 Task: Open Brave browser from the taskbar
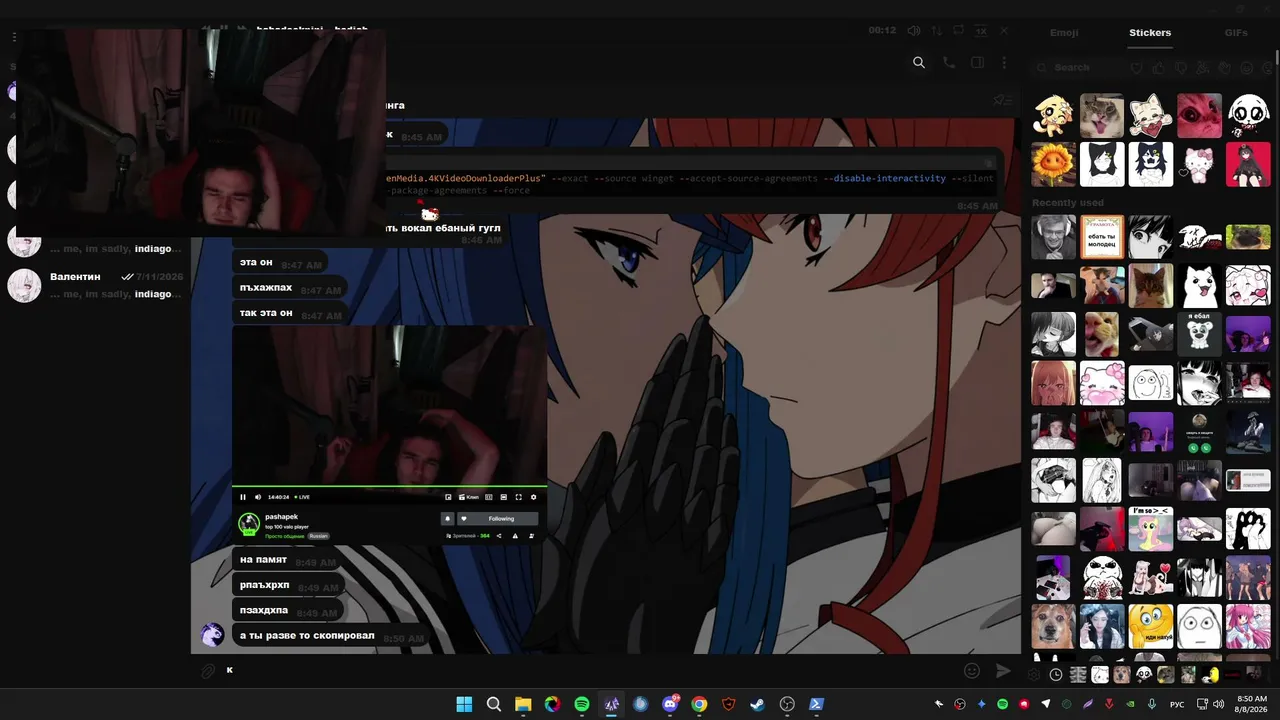coord(729,704)
